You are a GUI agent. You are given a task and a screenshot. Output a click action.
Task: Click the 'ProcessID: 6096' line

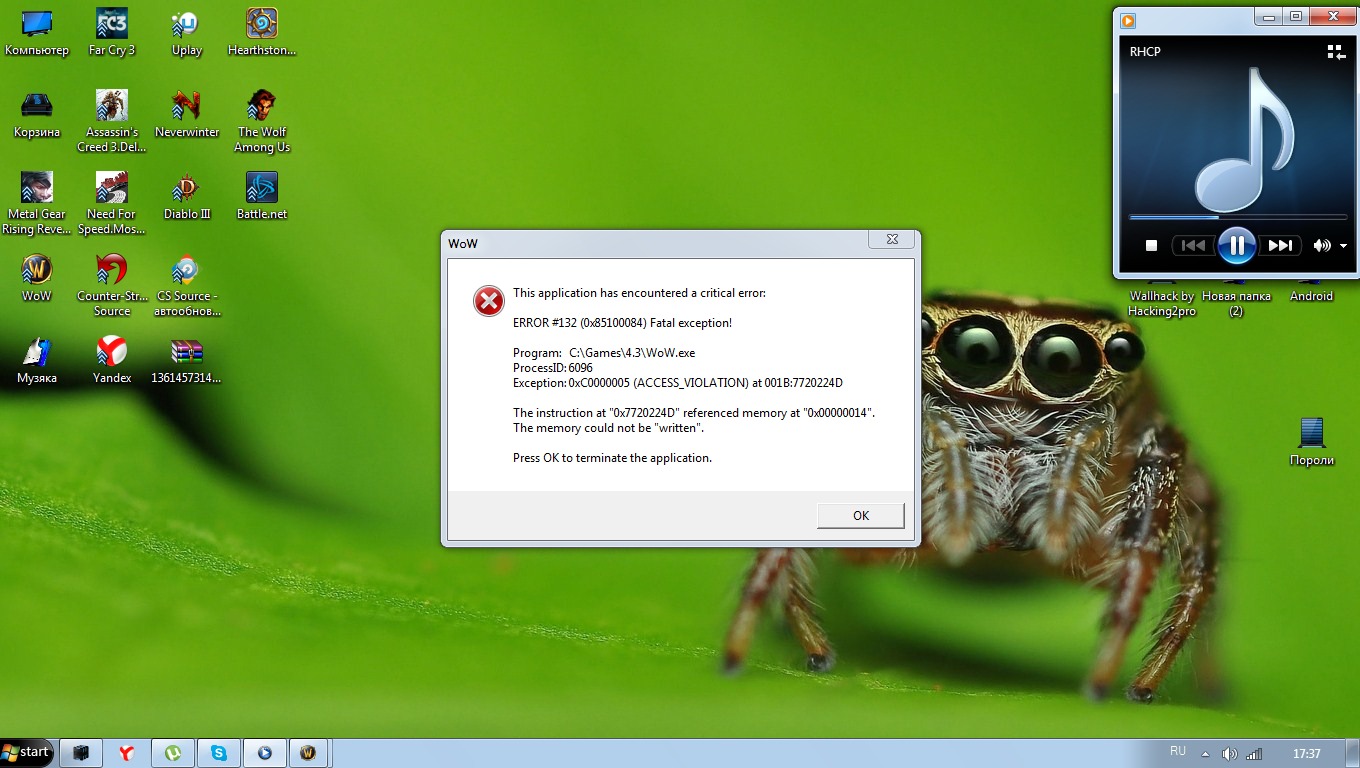(x=552, y=368)
